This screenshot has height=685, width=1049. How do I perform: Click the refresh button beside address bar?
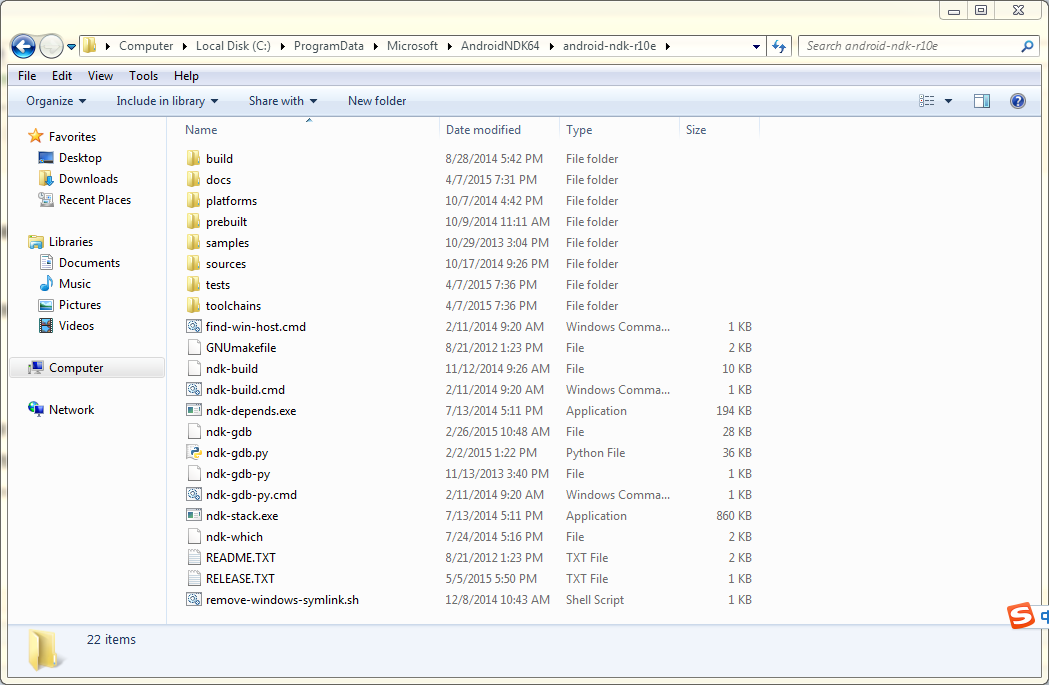click(780, 46)
